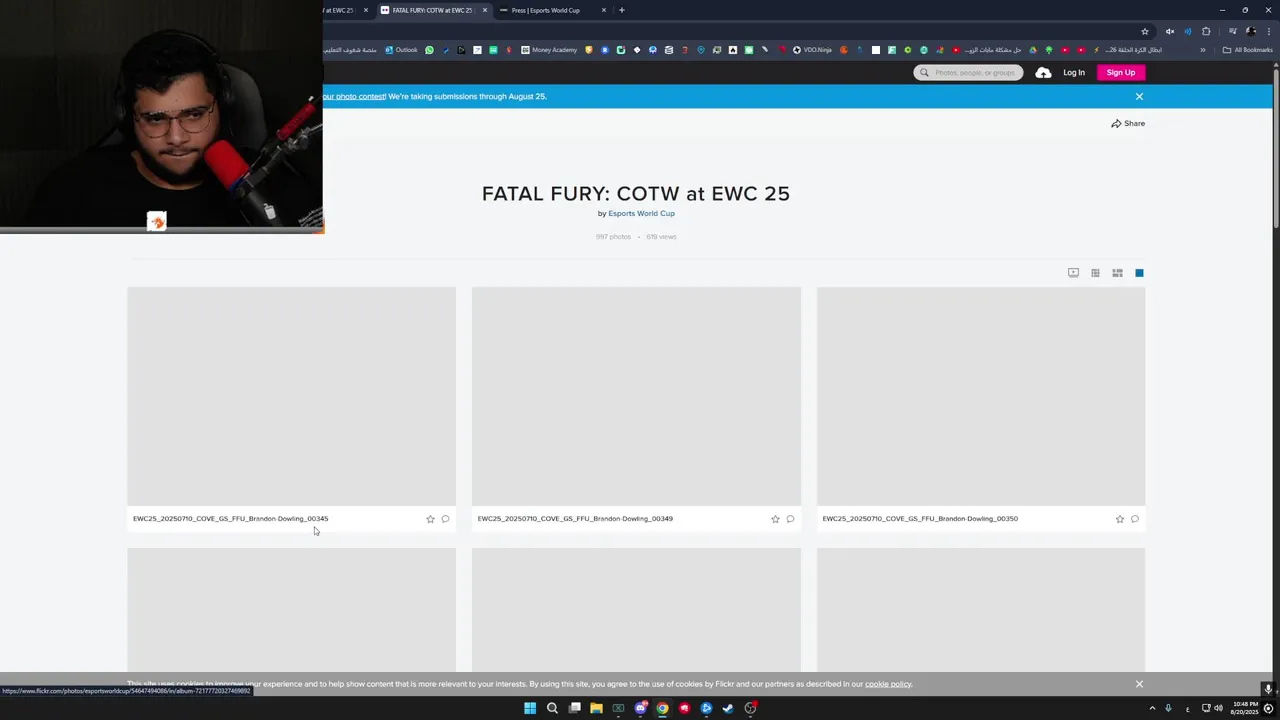Open File Explorer from the taskbar
This screenshot has width=1280, height=720.
596,708
